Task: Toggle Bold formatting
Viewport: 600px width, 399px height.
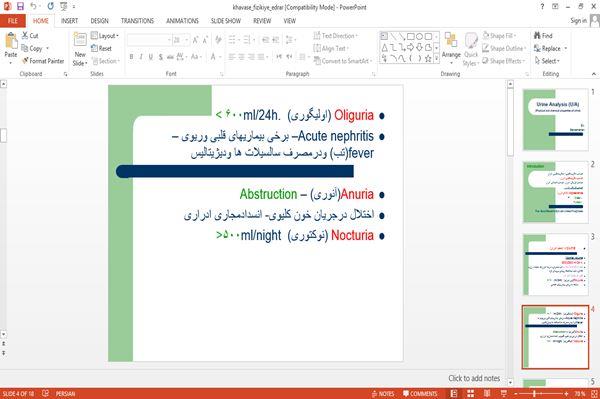Action: click(131, 57)
